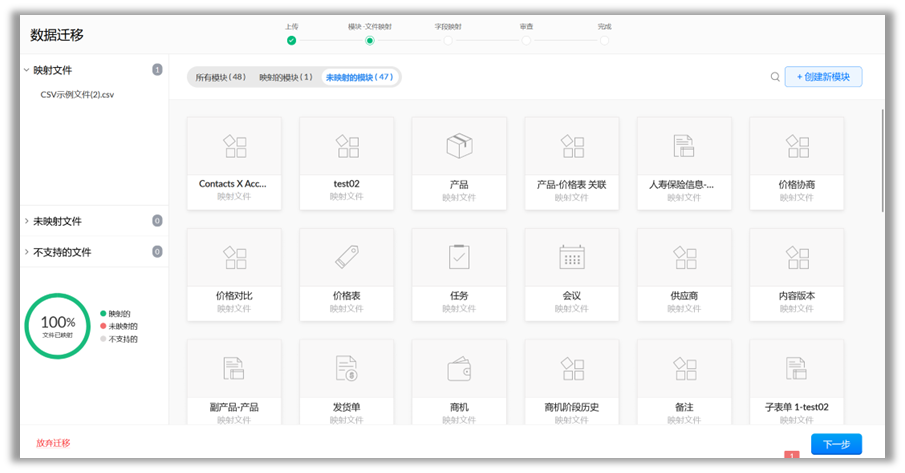Image resolution: width=905 pixels, height=473 pixels.
Task: Expand the 未映射文件 section
Action: coord(27,221)
